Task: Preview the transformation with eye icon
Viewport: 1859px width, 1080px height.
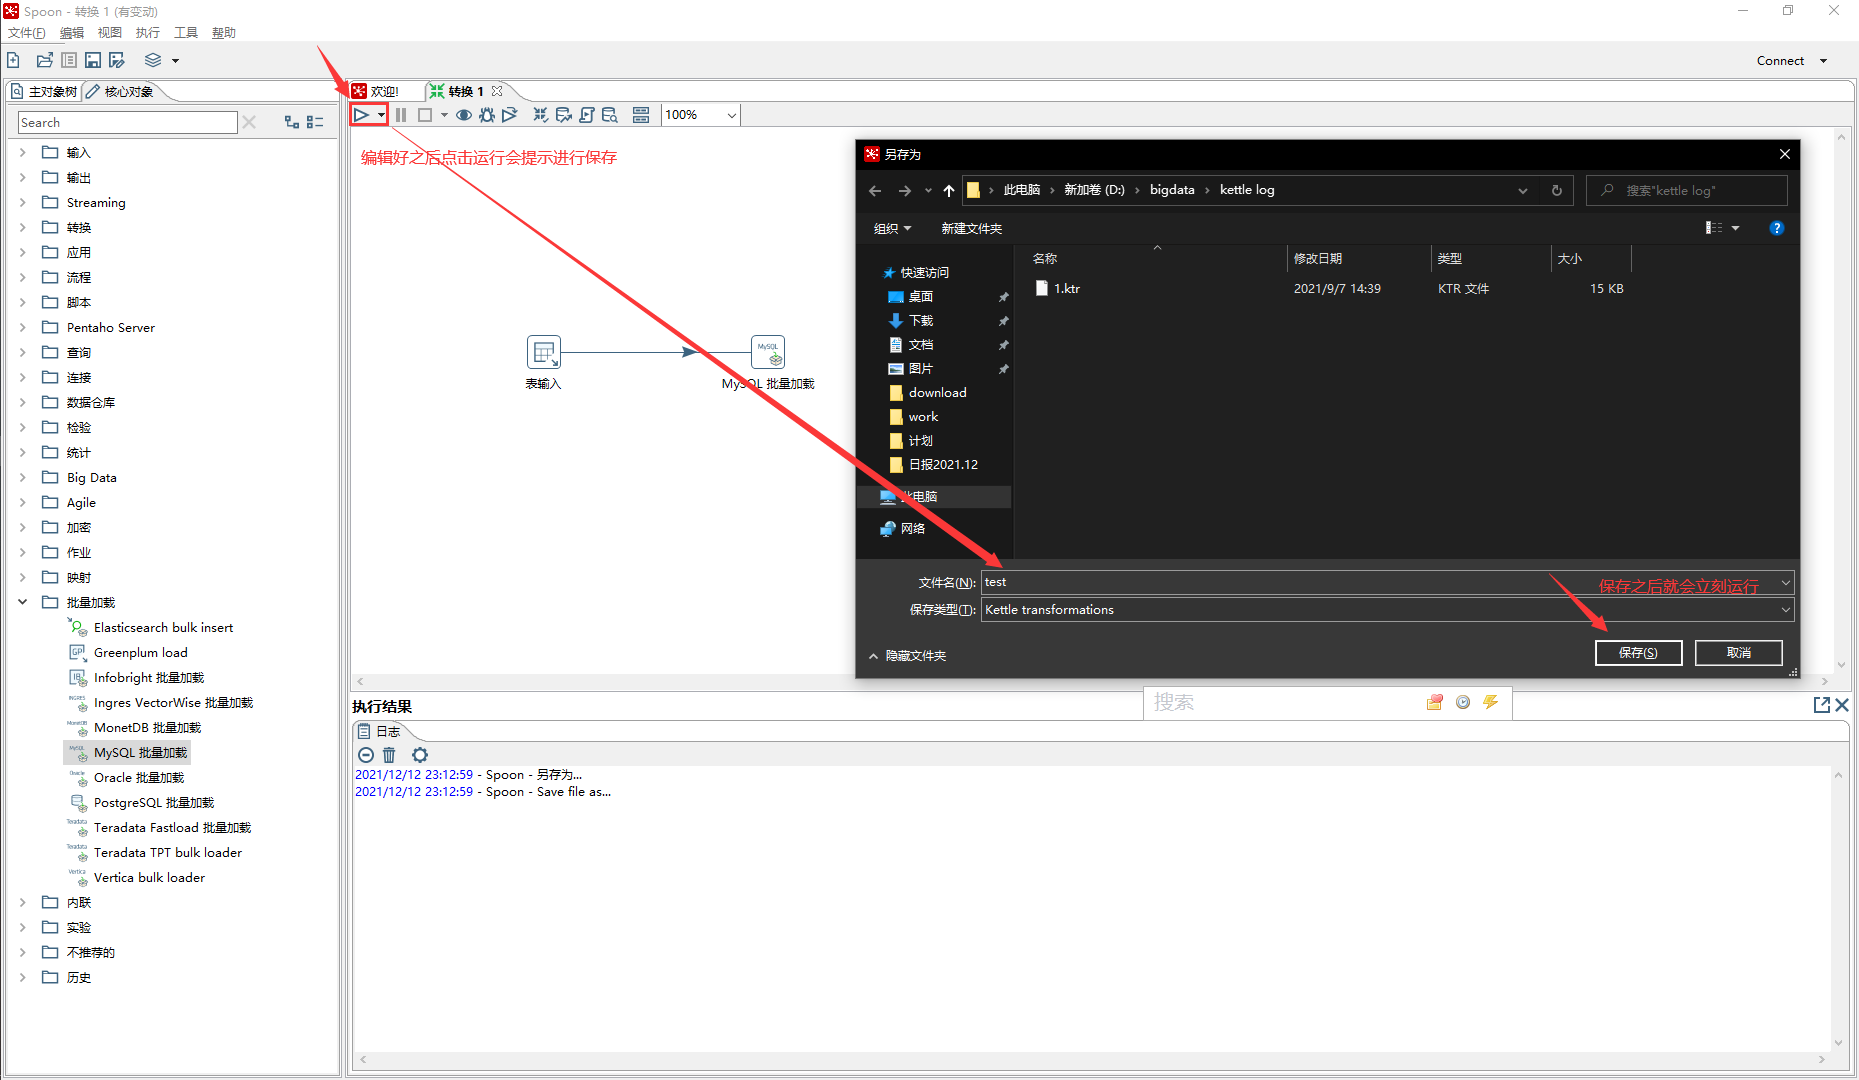Action: tap(464, 115)
